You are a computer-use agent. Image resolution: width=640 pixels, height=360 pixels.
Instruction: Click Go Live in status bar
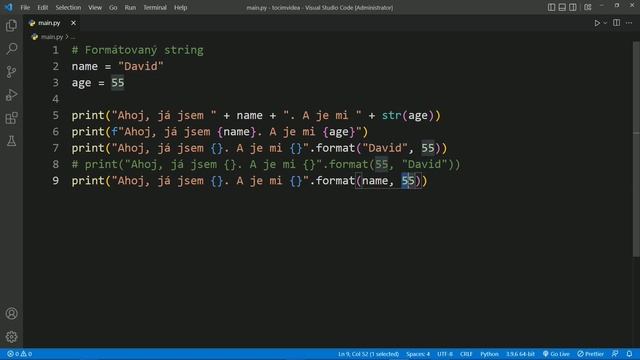pos(556,354)
